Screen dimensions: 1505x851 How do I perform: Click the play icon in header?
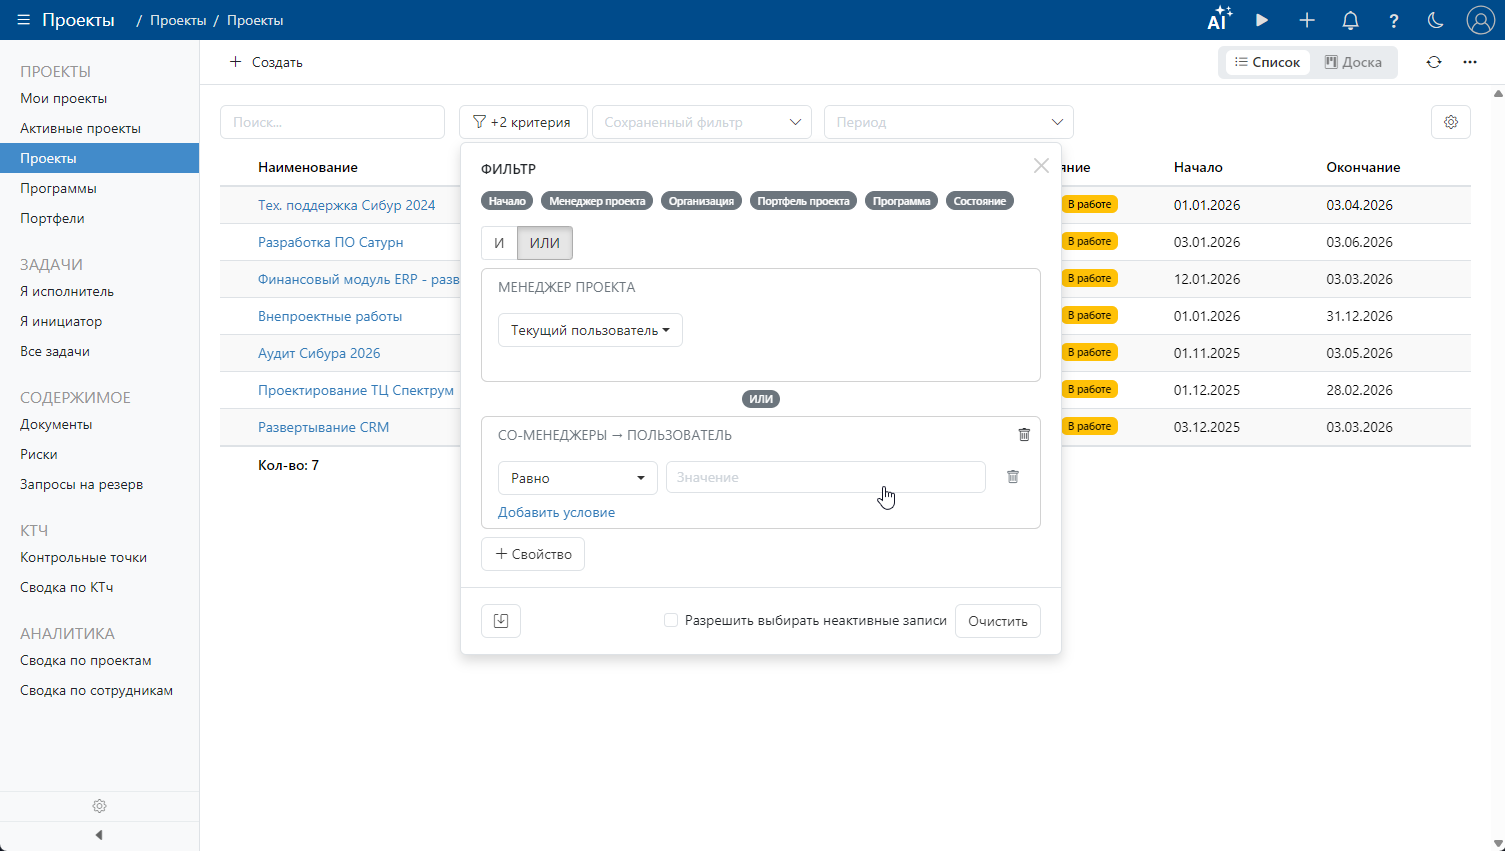[1262, 20]
